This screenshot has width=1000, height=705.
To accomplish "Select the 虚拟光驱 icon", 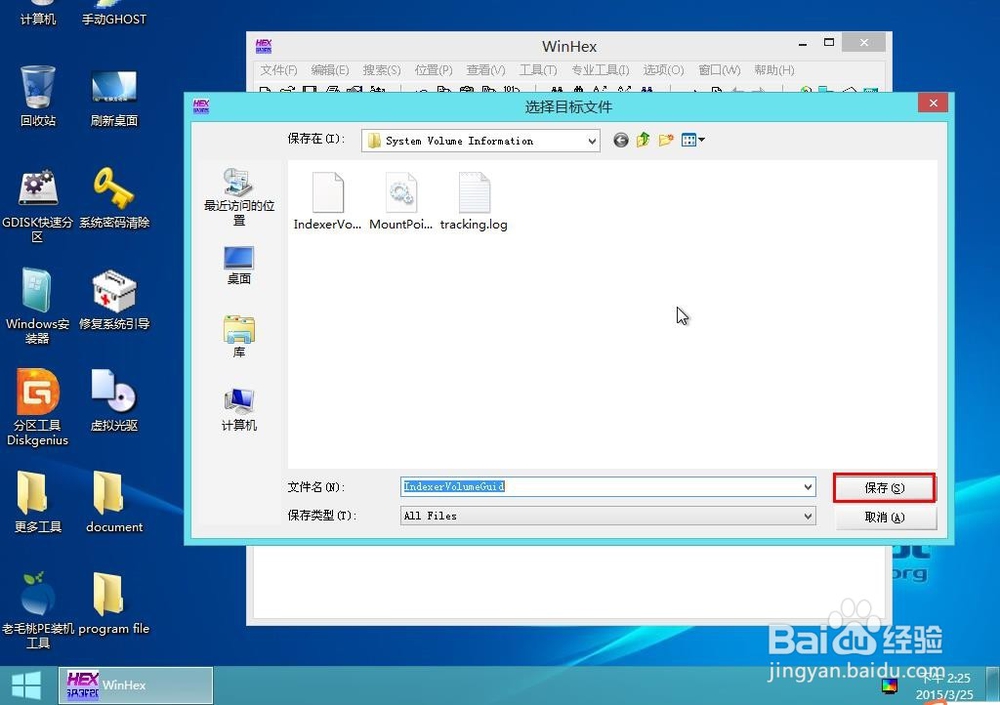I will pos(114,401).
